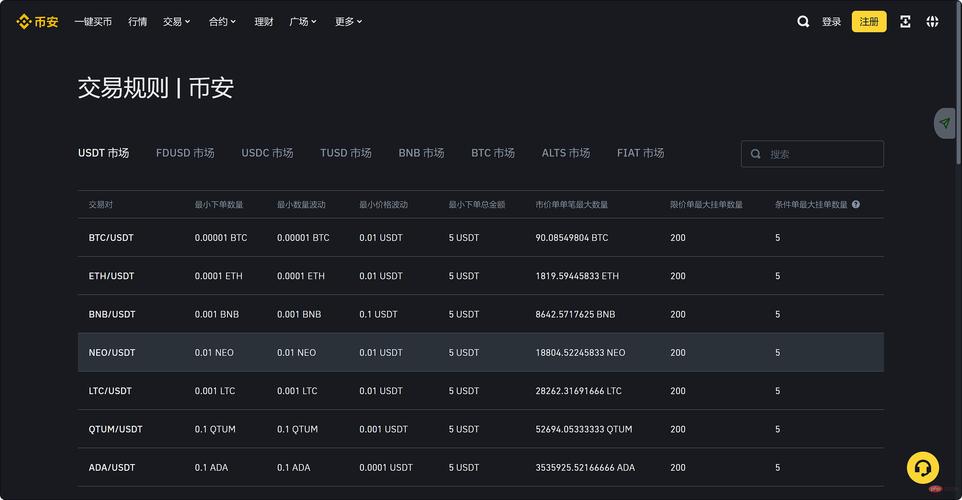This screenshot has height=500, width=962.
Task: Click the 最小数量波动 column header
Action: (301, 204)
